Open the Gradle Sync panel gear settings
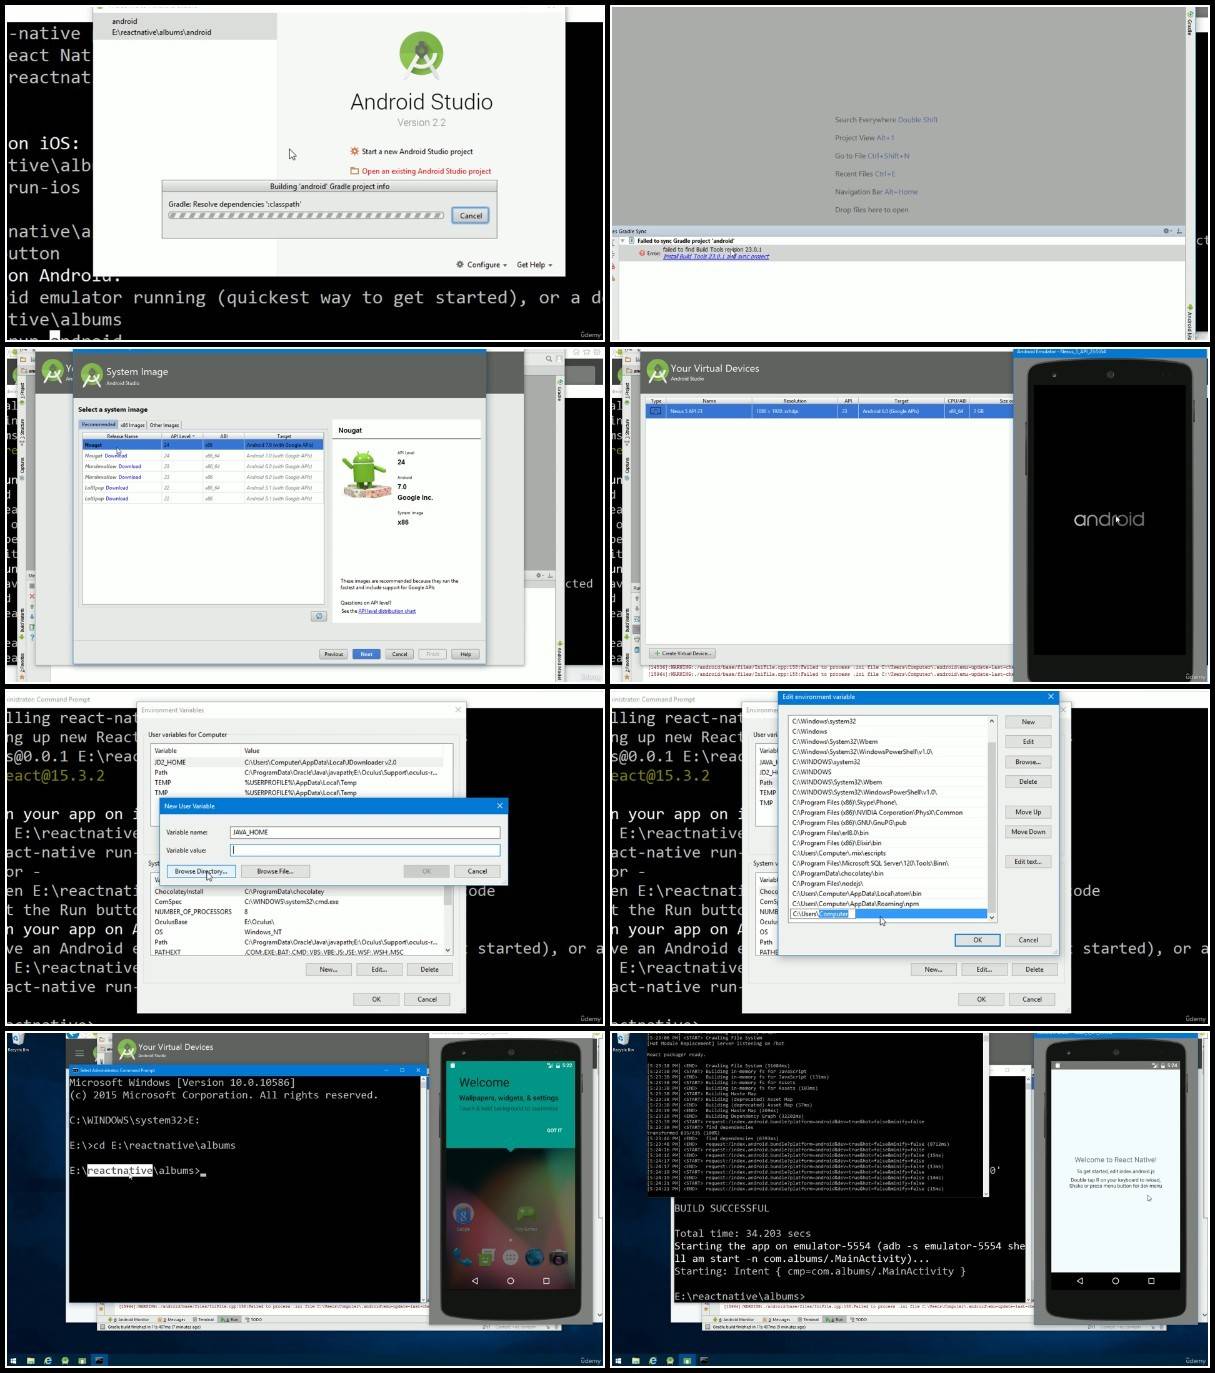The height and width of the screenshot is (1373, 1215). [1165, 231]
